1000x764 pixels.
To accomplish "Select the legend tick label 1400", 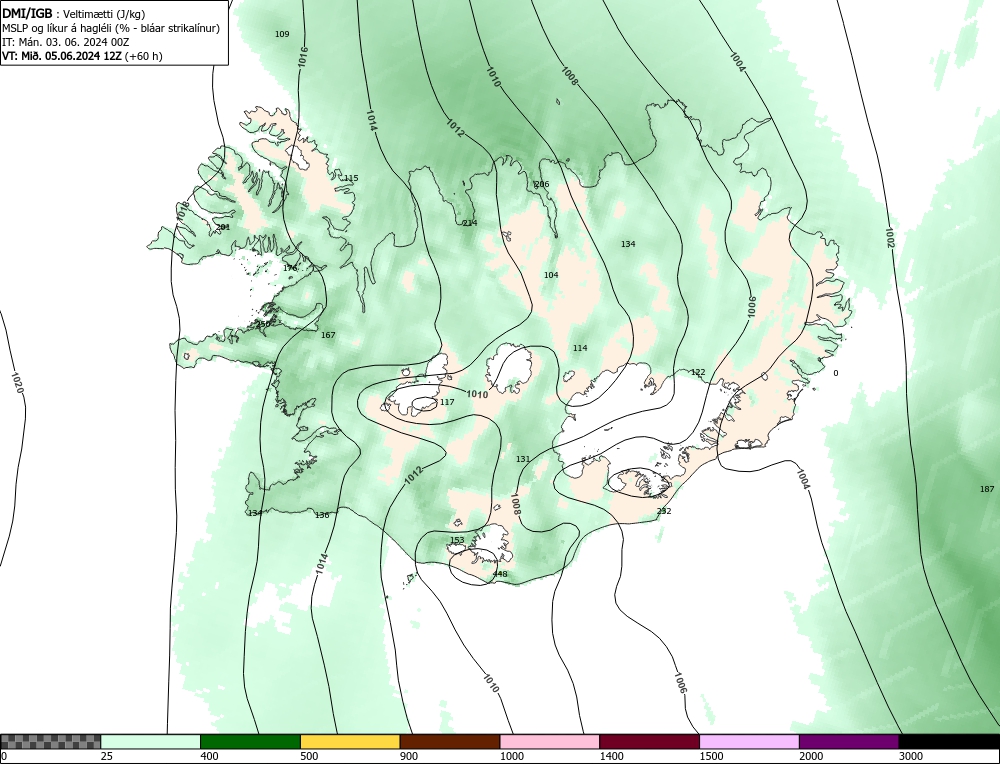I will coord(612,756).
